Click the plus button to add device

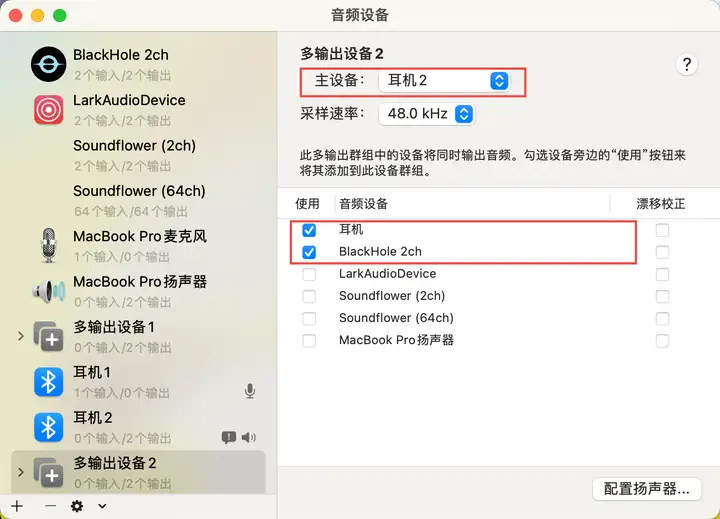coord(17,506)
